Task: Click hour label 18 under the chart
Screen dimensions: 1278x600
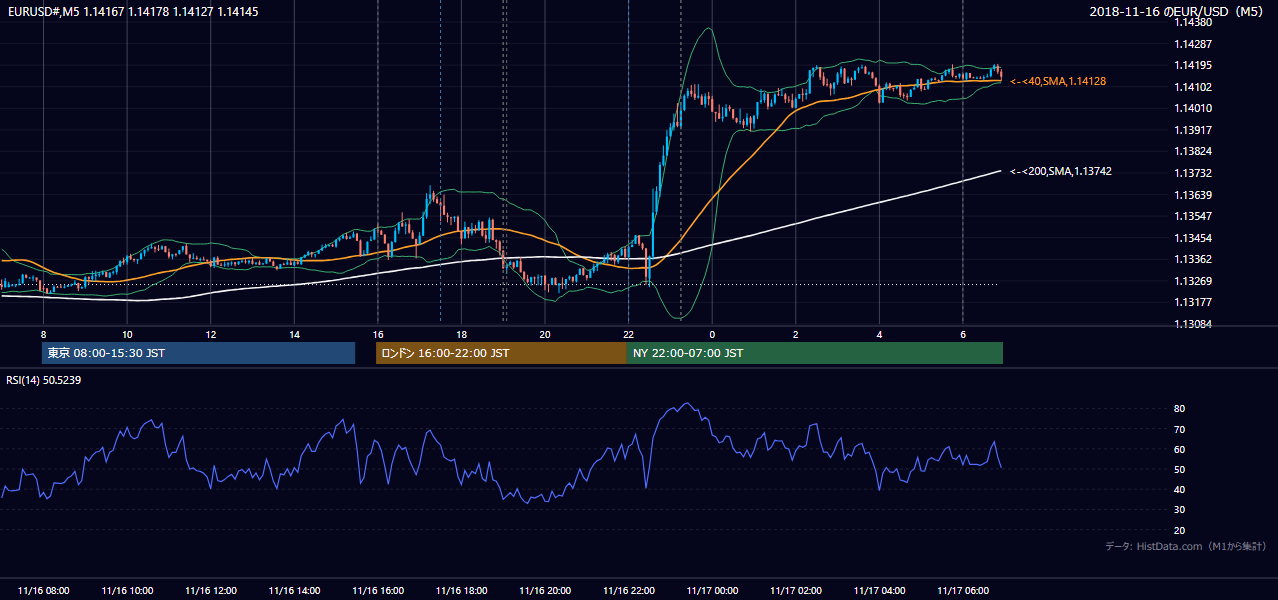Action: coord(461,334)
